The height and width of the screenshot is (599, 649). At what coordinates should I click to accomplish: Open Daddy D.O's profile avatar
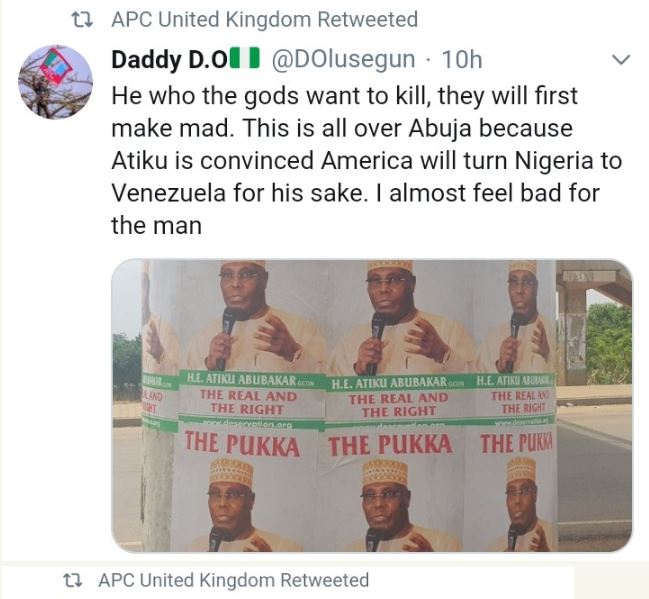[55, 80]
